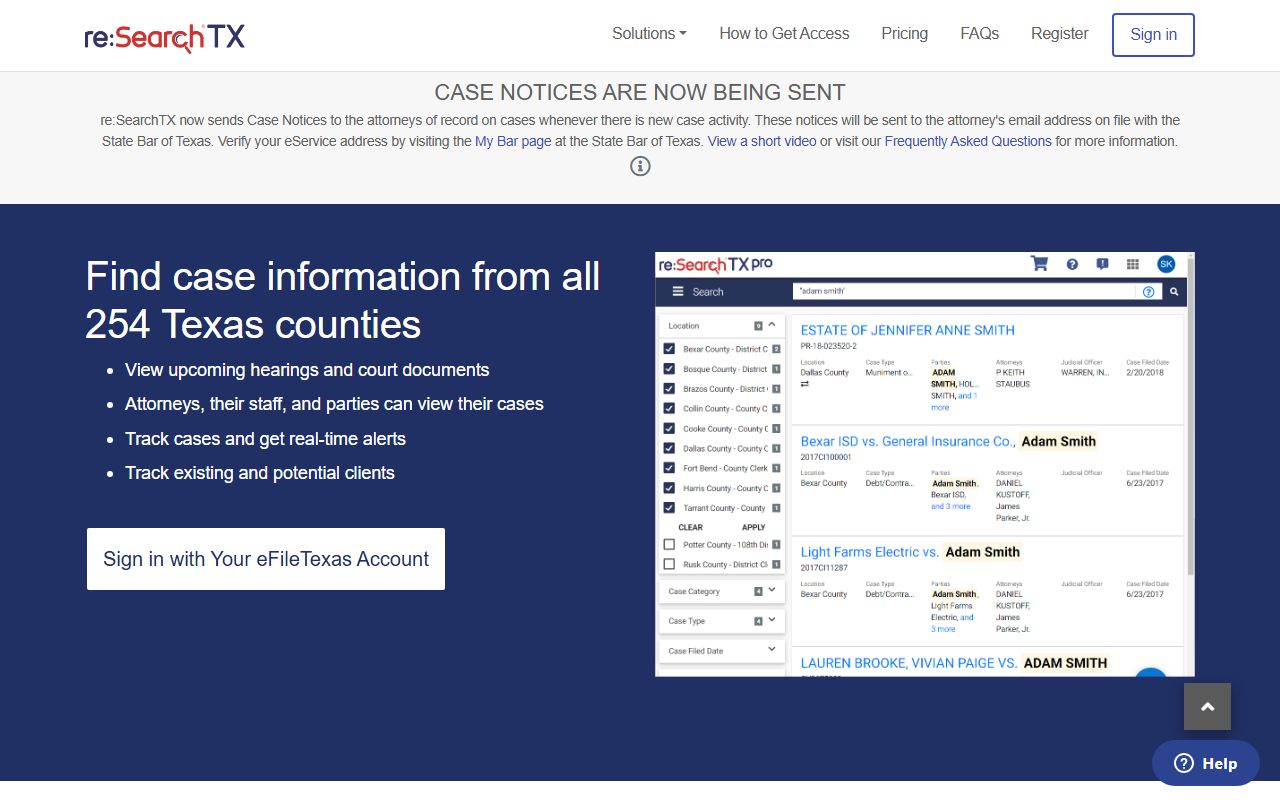The image size is (1280, 800).
Task: Follow the My Bar page link
Action: click(x=513, y=141)
